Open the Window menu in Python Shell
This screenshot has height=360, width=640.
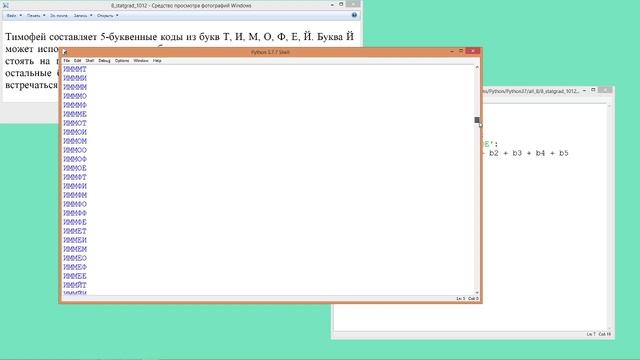click(141, 60)
